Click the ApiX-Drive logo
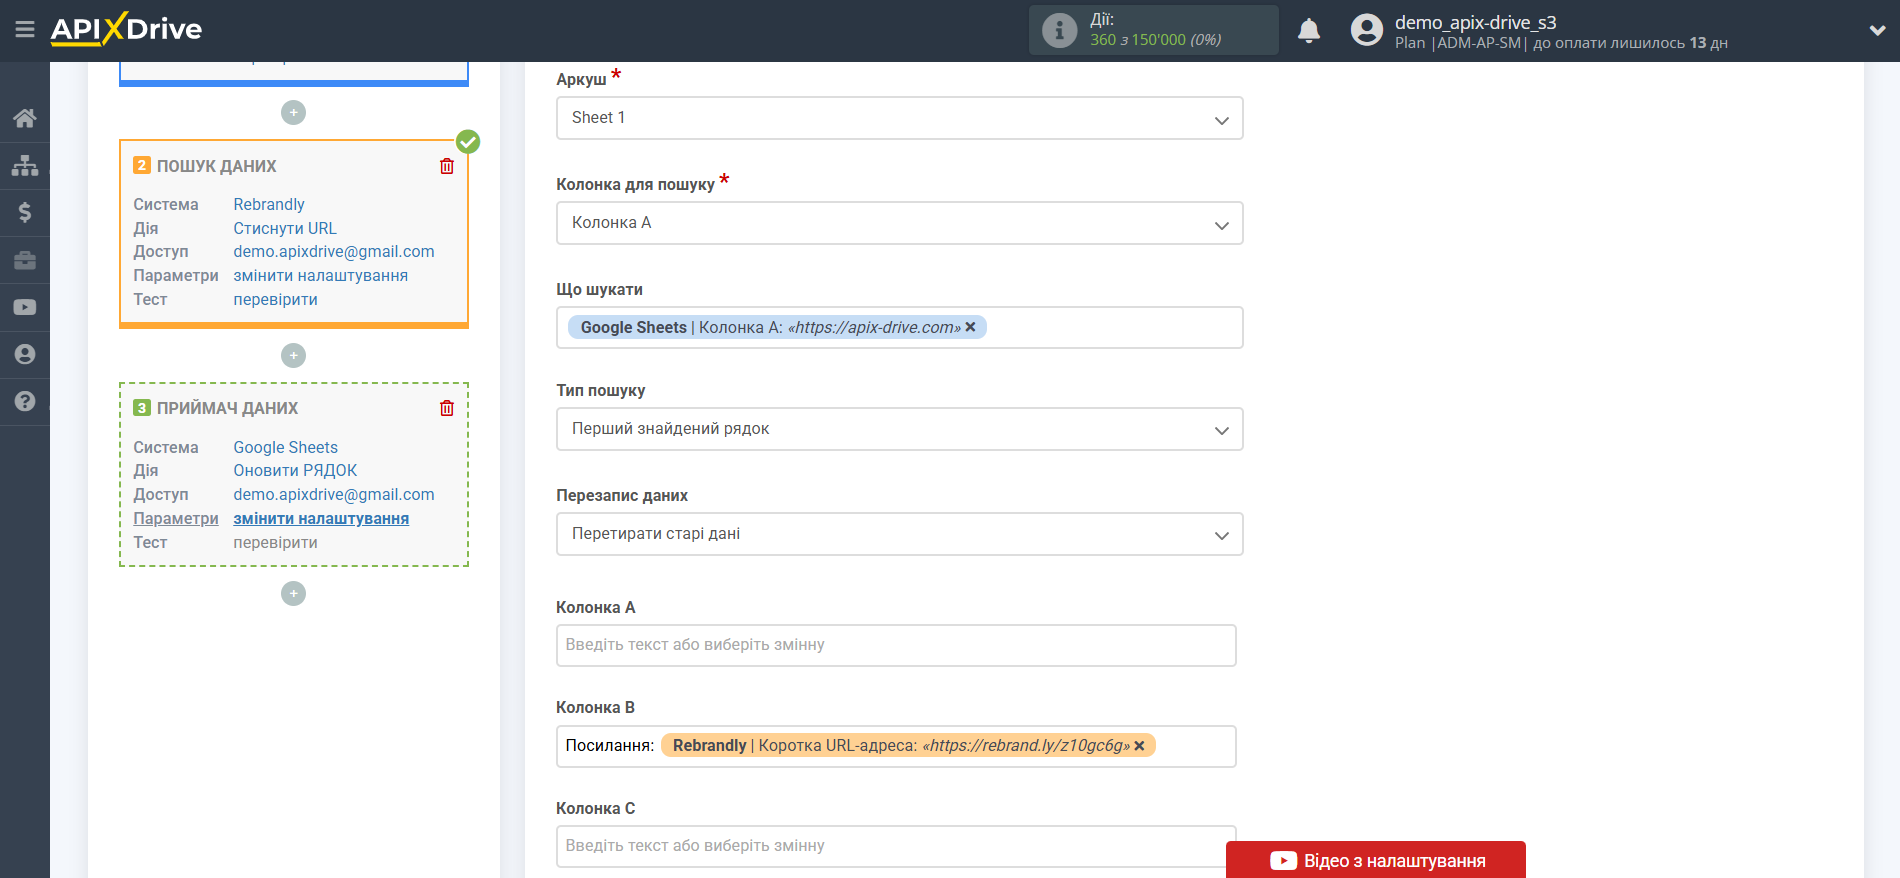Image resolution: width=1900 pixels, height=878 pixels. (126, 29)
